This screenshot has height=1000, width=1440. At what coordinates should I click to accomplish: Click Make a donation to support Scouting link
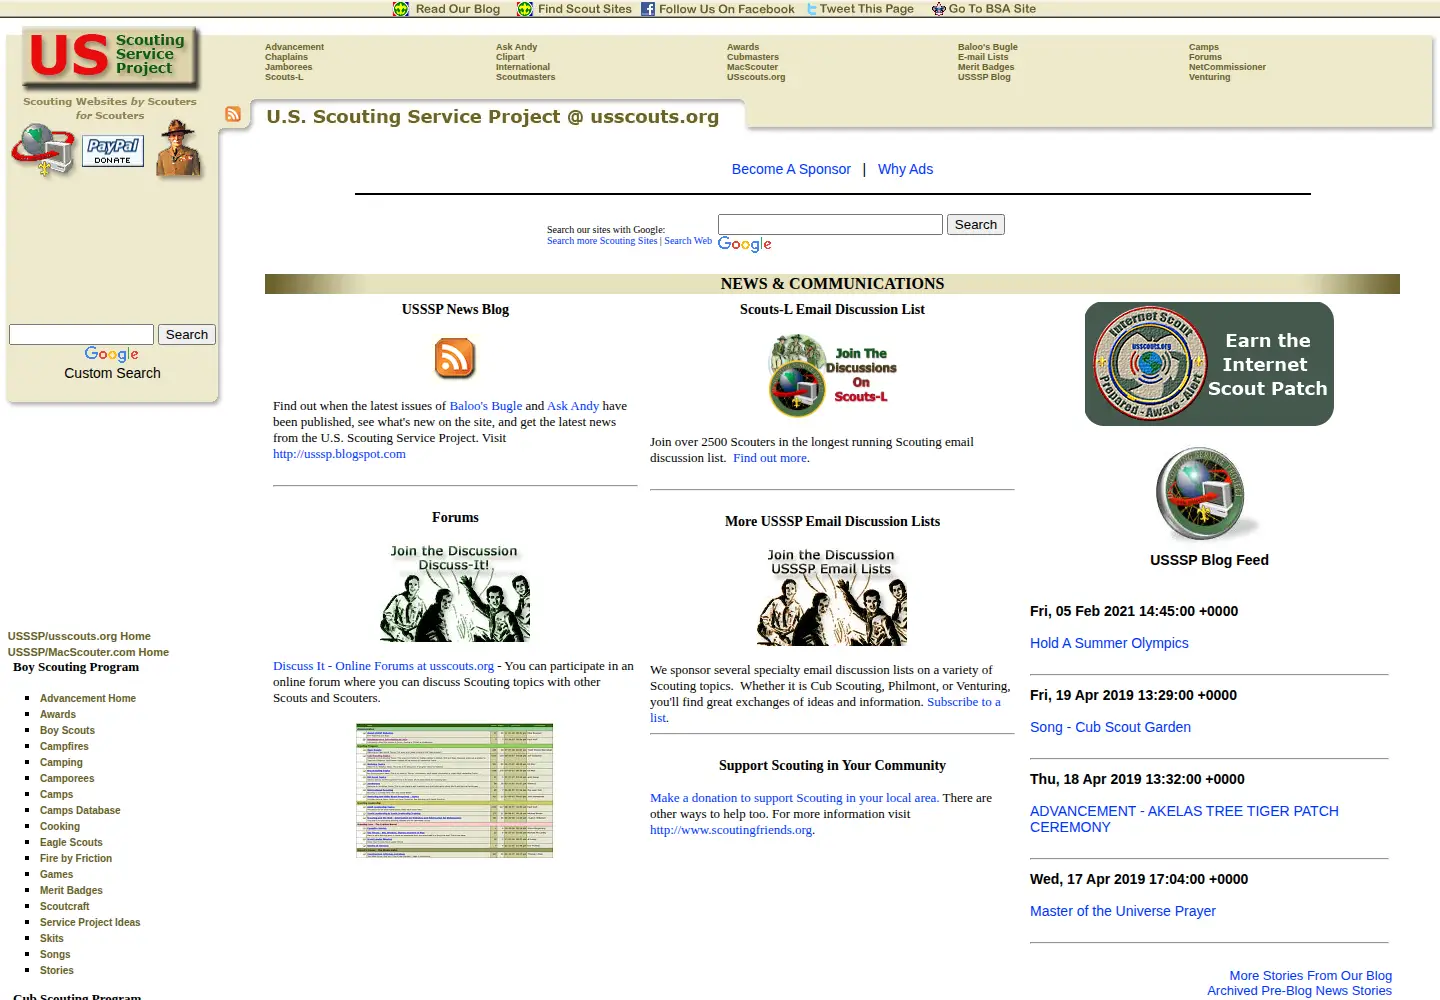point(794,798)
